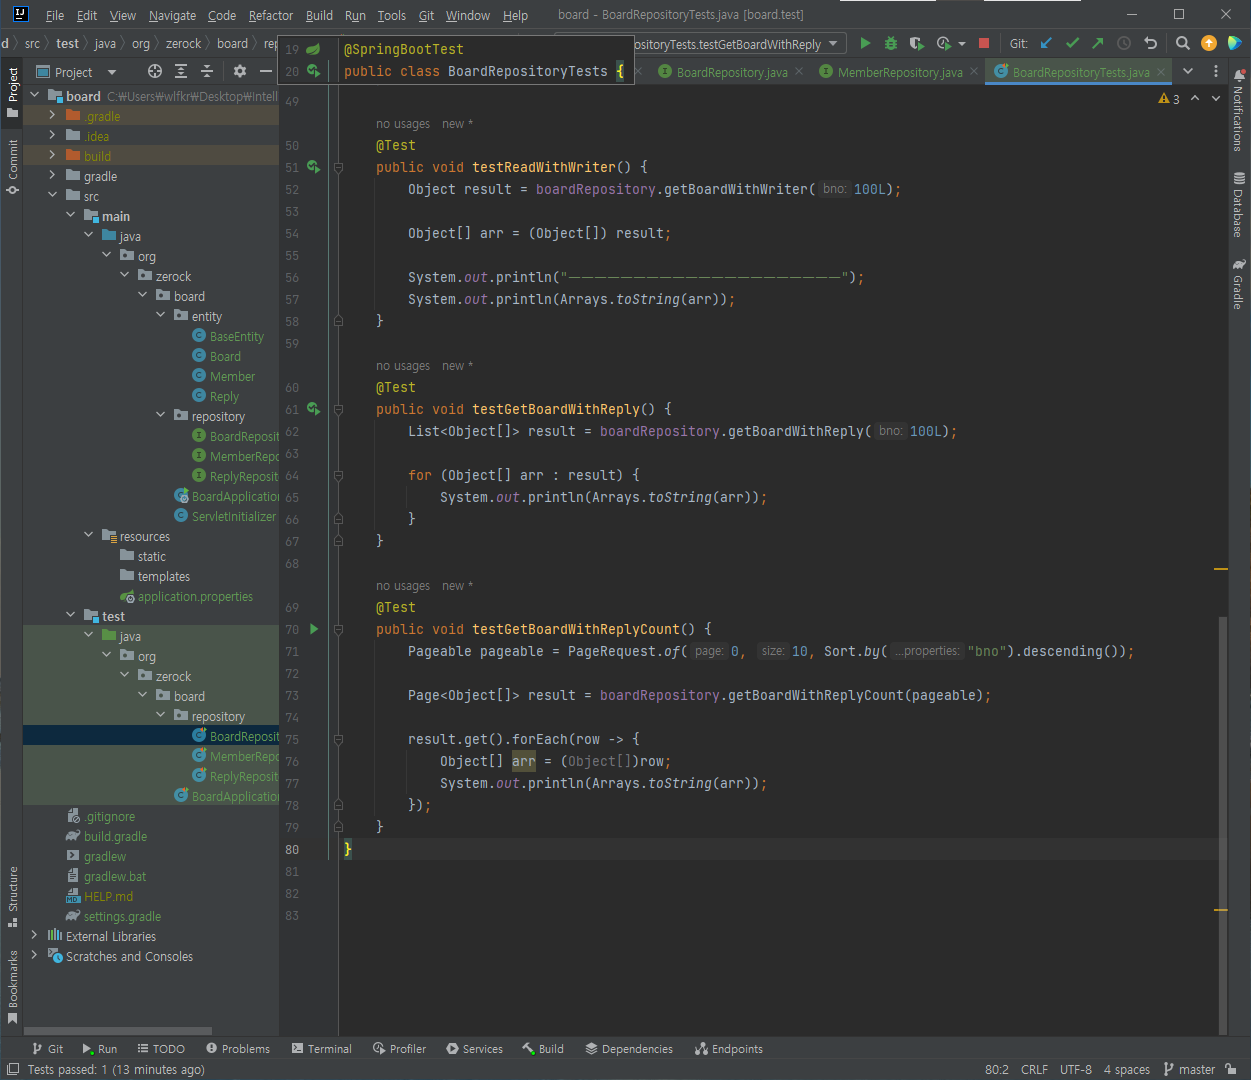The height and width of the screenshot is (1080, 1251).
Task: Push commits with the Git push arrow
Action: (x=1098, y=43)
